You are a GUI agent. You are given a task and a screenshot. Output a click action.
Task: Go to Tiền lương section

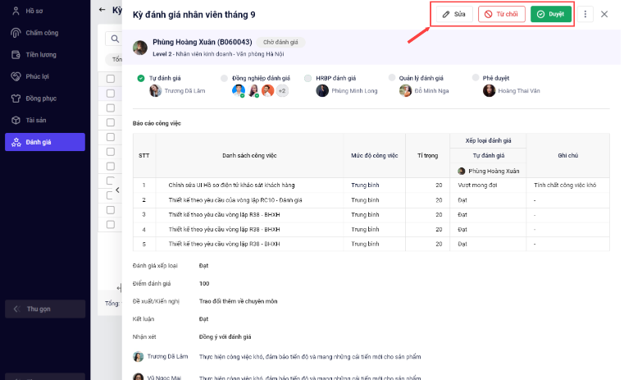(x=45, y=55)
